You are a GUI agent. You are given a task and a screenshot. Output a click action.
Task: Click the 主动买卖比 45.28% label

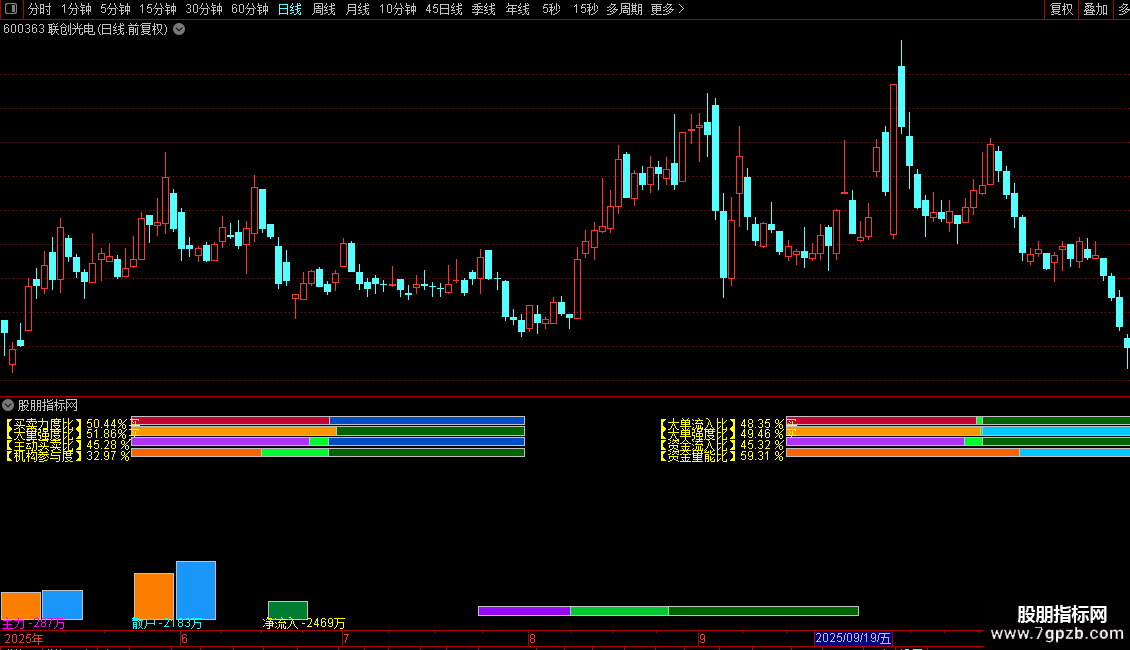coord(67,445)
